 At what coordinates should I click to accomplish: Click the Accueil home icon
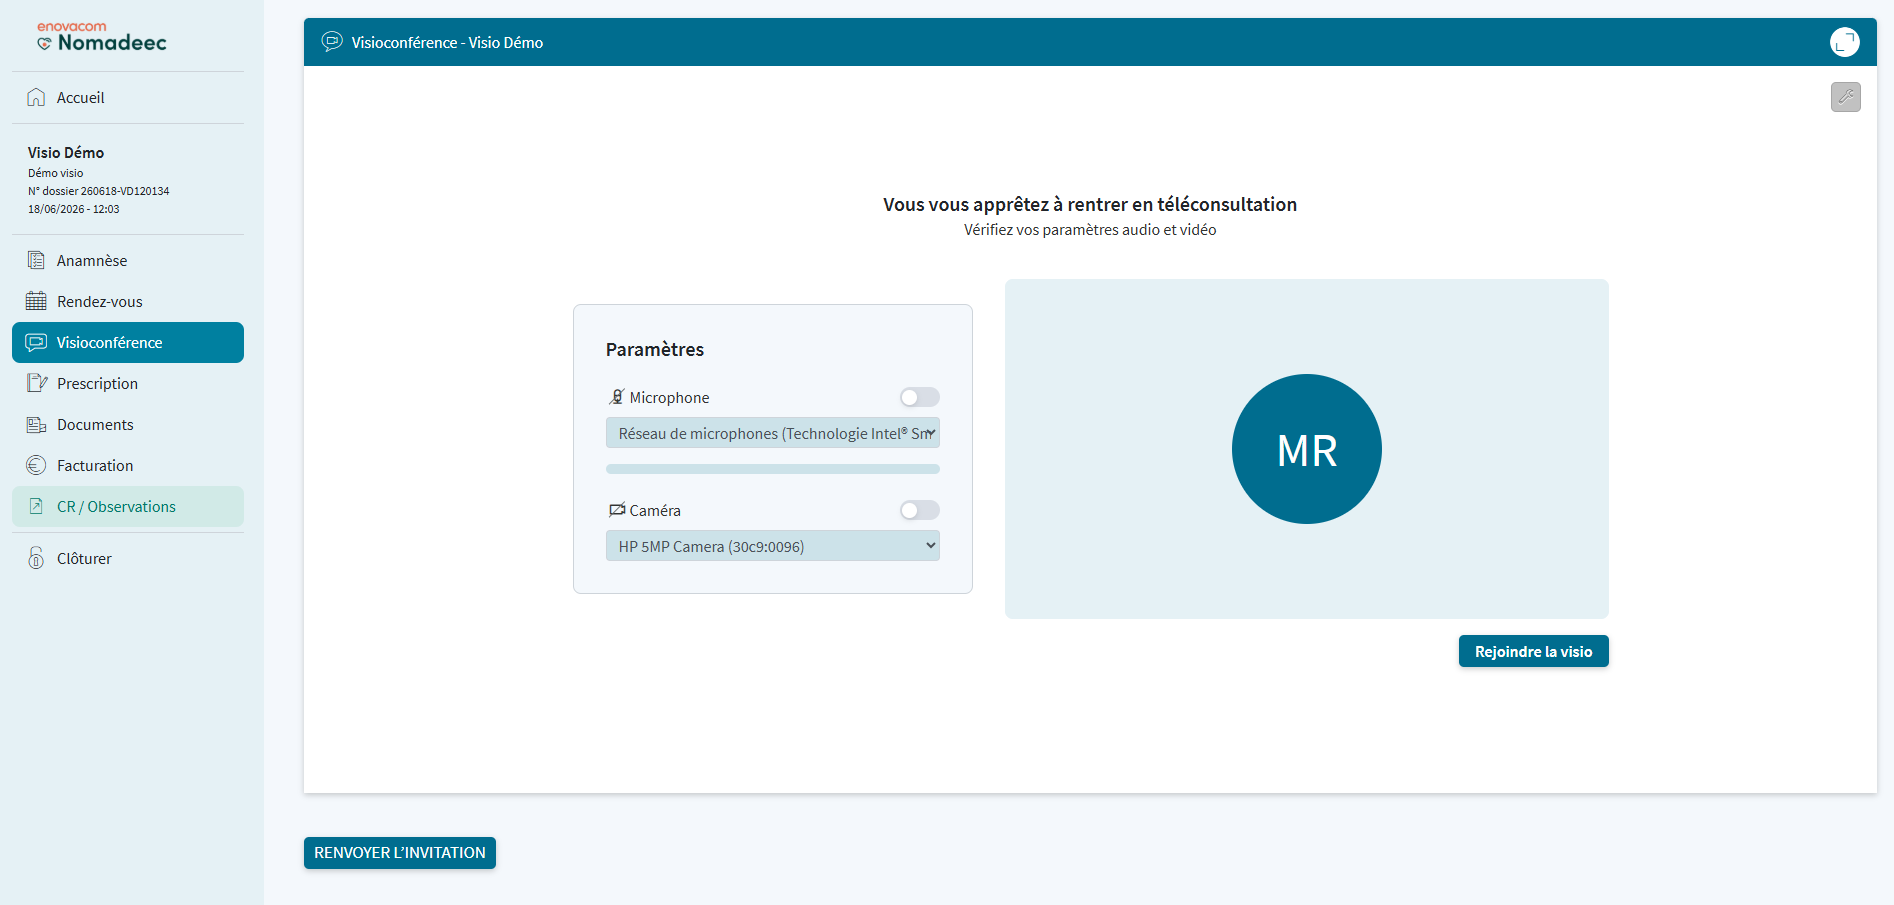(36, 97)
